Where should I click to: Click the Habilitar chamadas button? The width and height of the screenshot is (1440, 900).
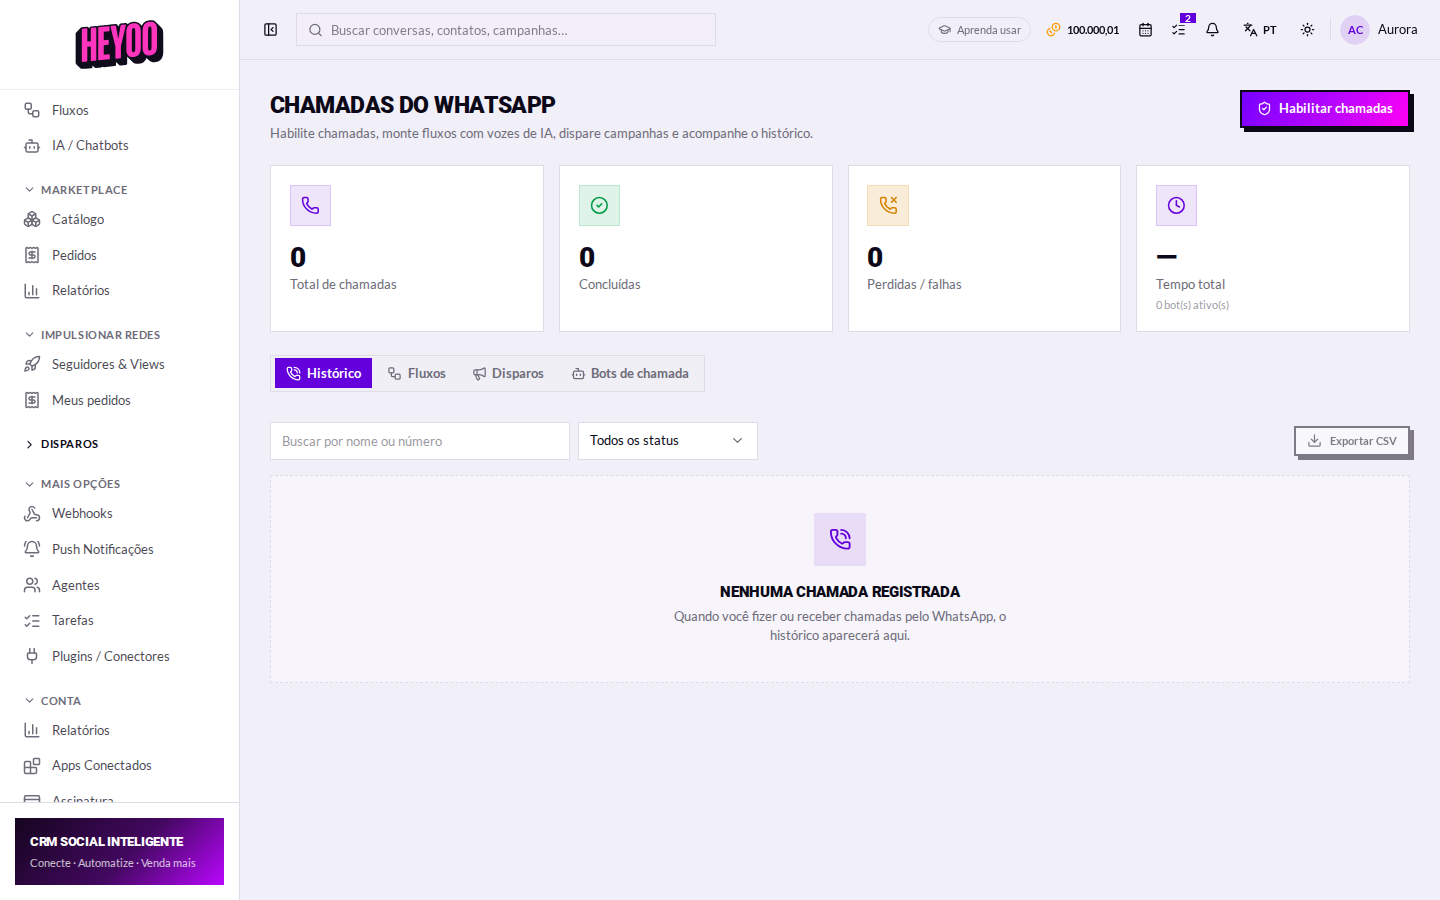point(1324,108)
